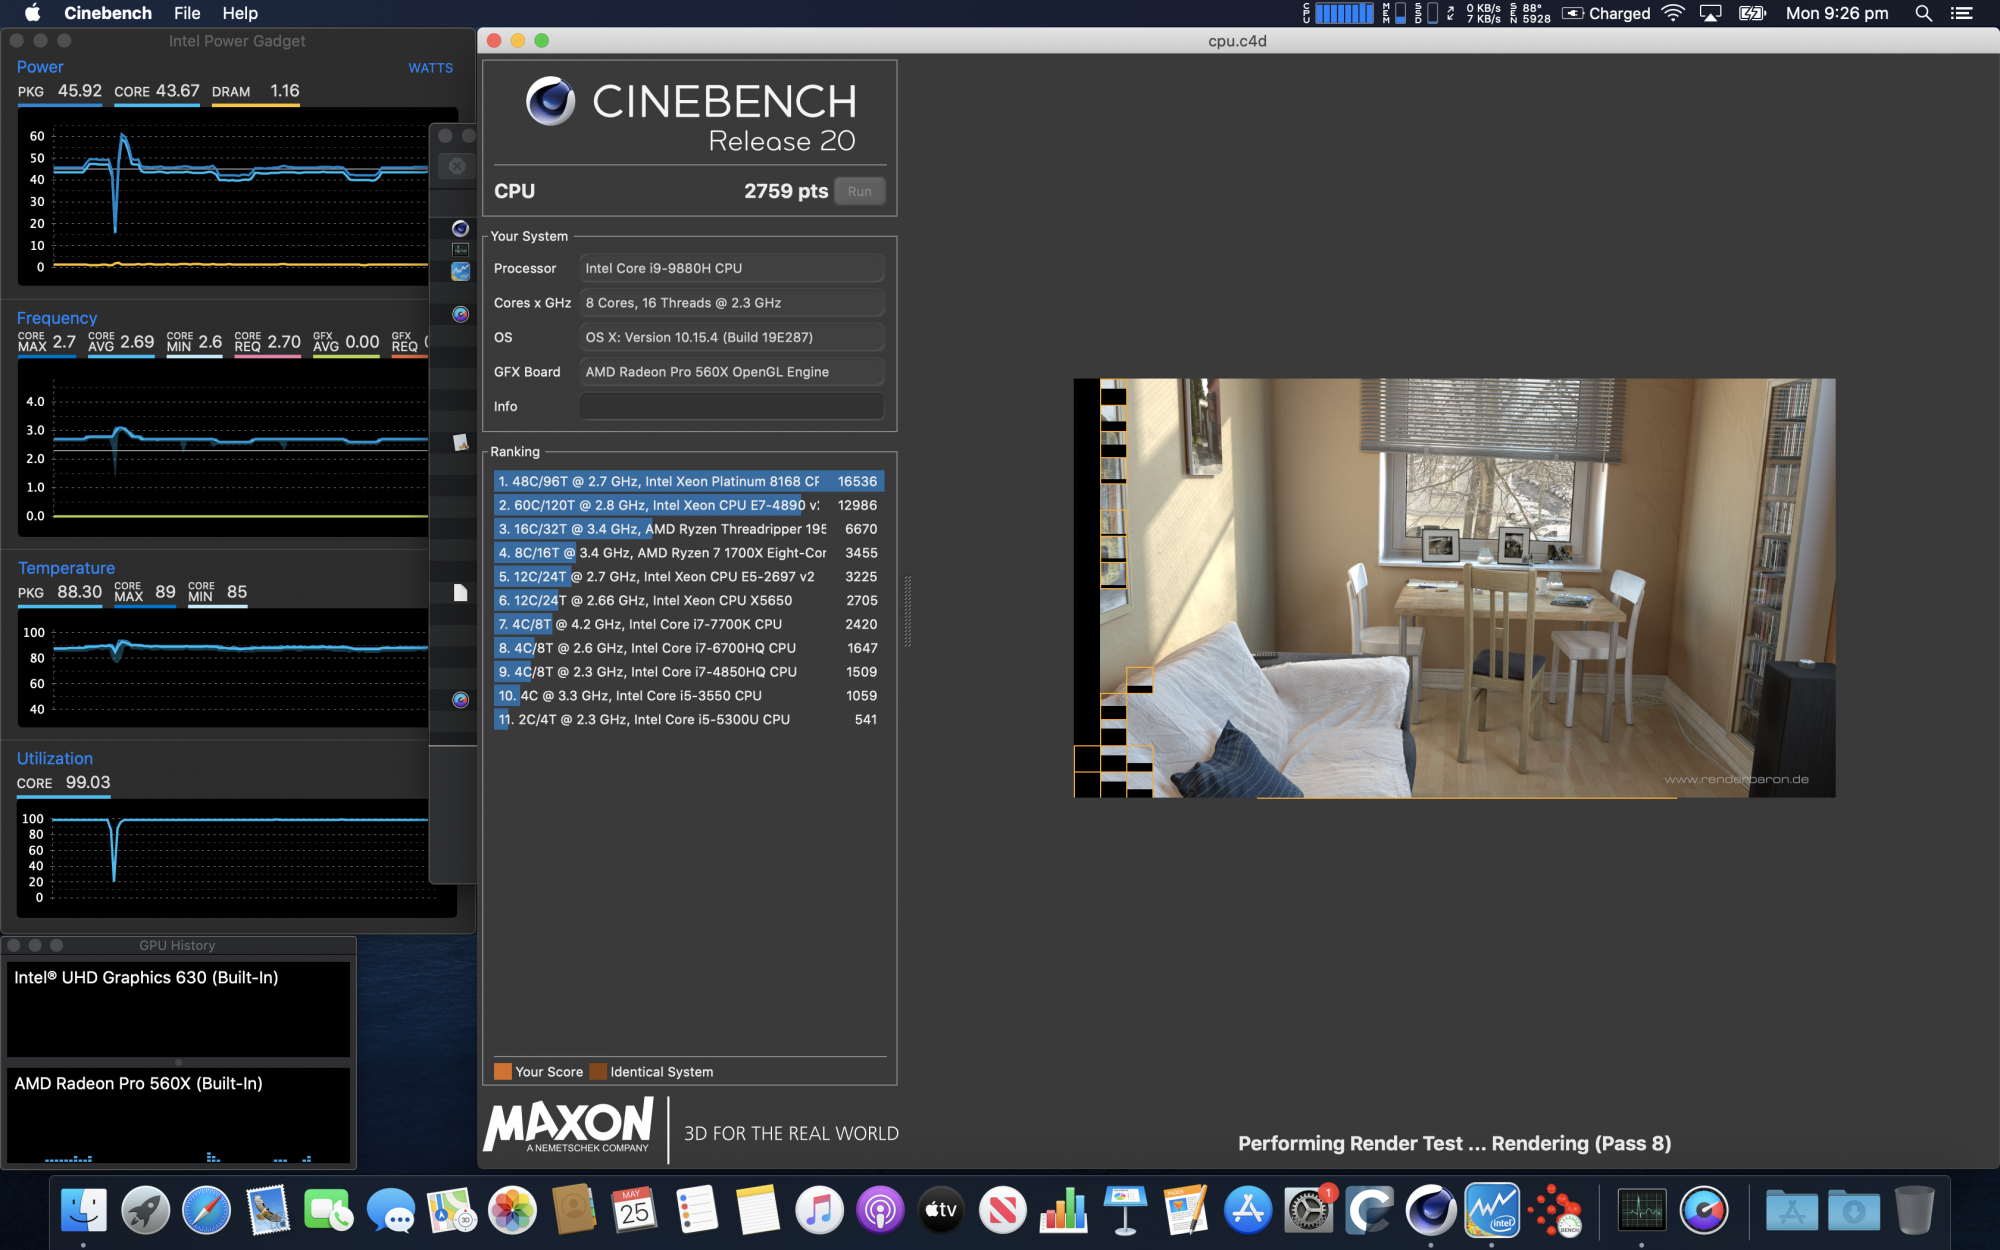Viewport: 2000px width, 1250px height.
Task: Click the CPU usage meter in menu bar
Action: click(1338, 13)
